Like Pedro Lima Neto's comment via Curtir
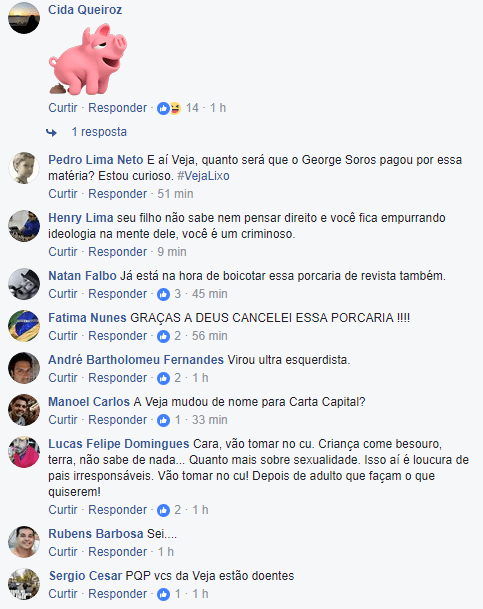The height and width of the screenshot is (609, 483). [x=63, y=194]
